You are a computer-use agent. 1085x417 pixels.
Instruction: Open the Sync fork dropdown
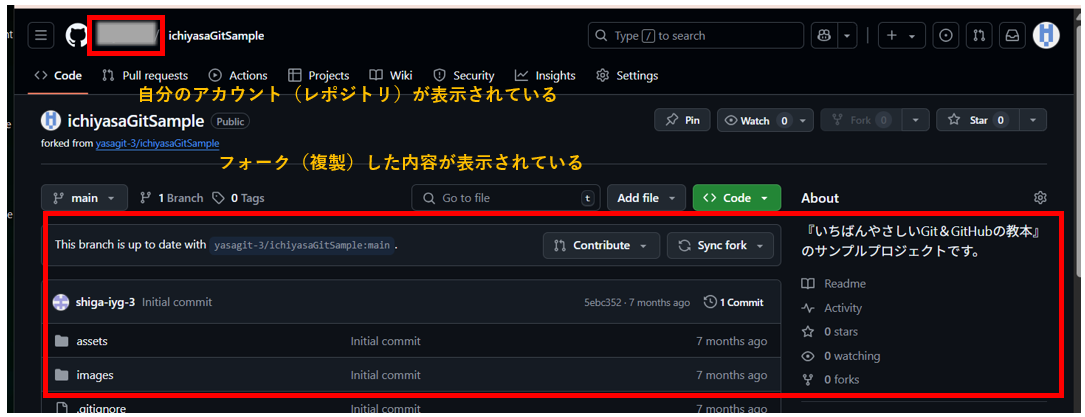point(720,245)
